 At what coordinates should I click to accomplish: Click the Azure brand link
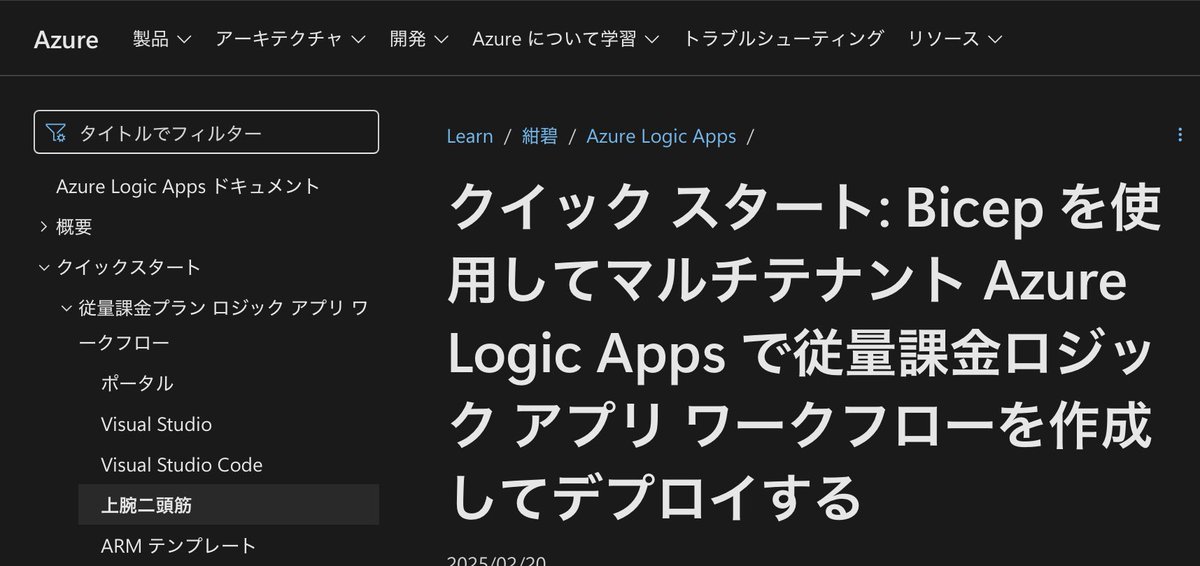(x=66, y=39)
